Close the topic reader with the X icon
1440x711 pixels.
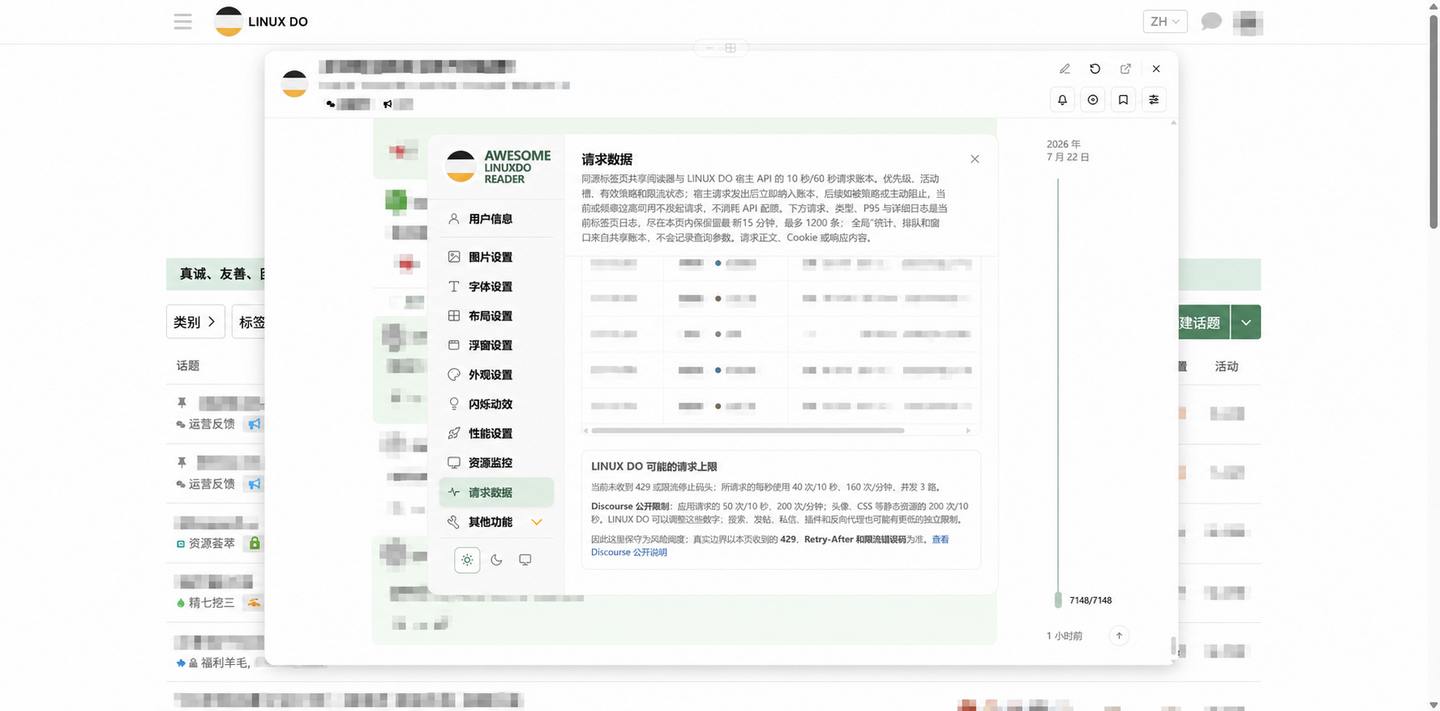(1156, 69)
